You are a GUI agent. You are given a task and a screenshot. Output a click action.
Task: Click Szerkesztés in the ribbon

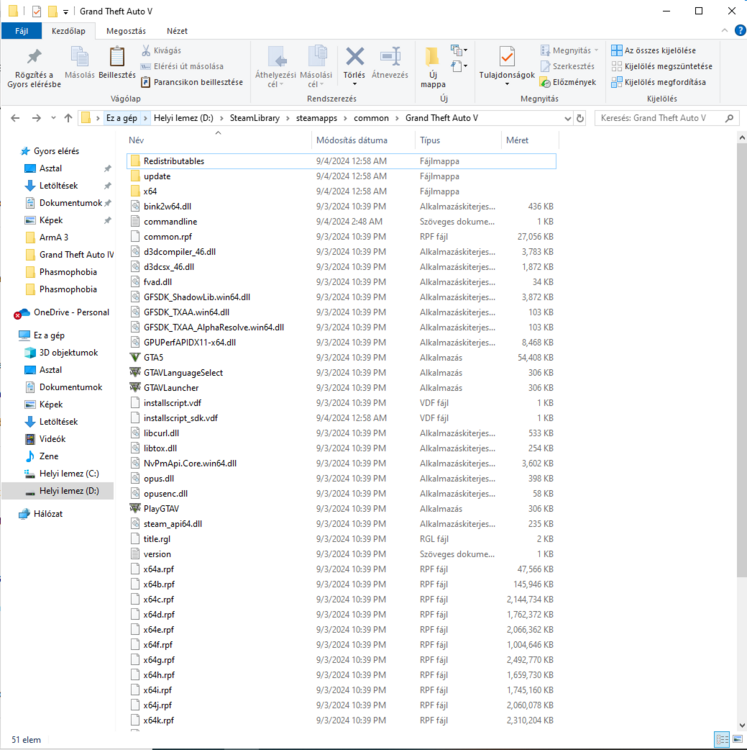point(568,66)
